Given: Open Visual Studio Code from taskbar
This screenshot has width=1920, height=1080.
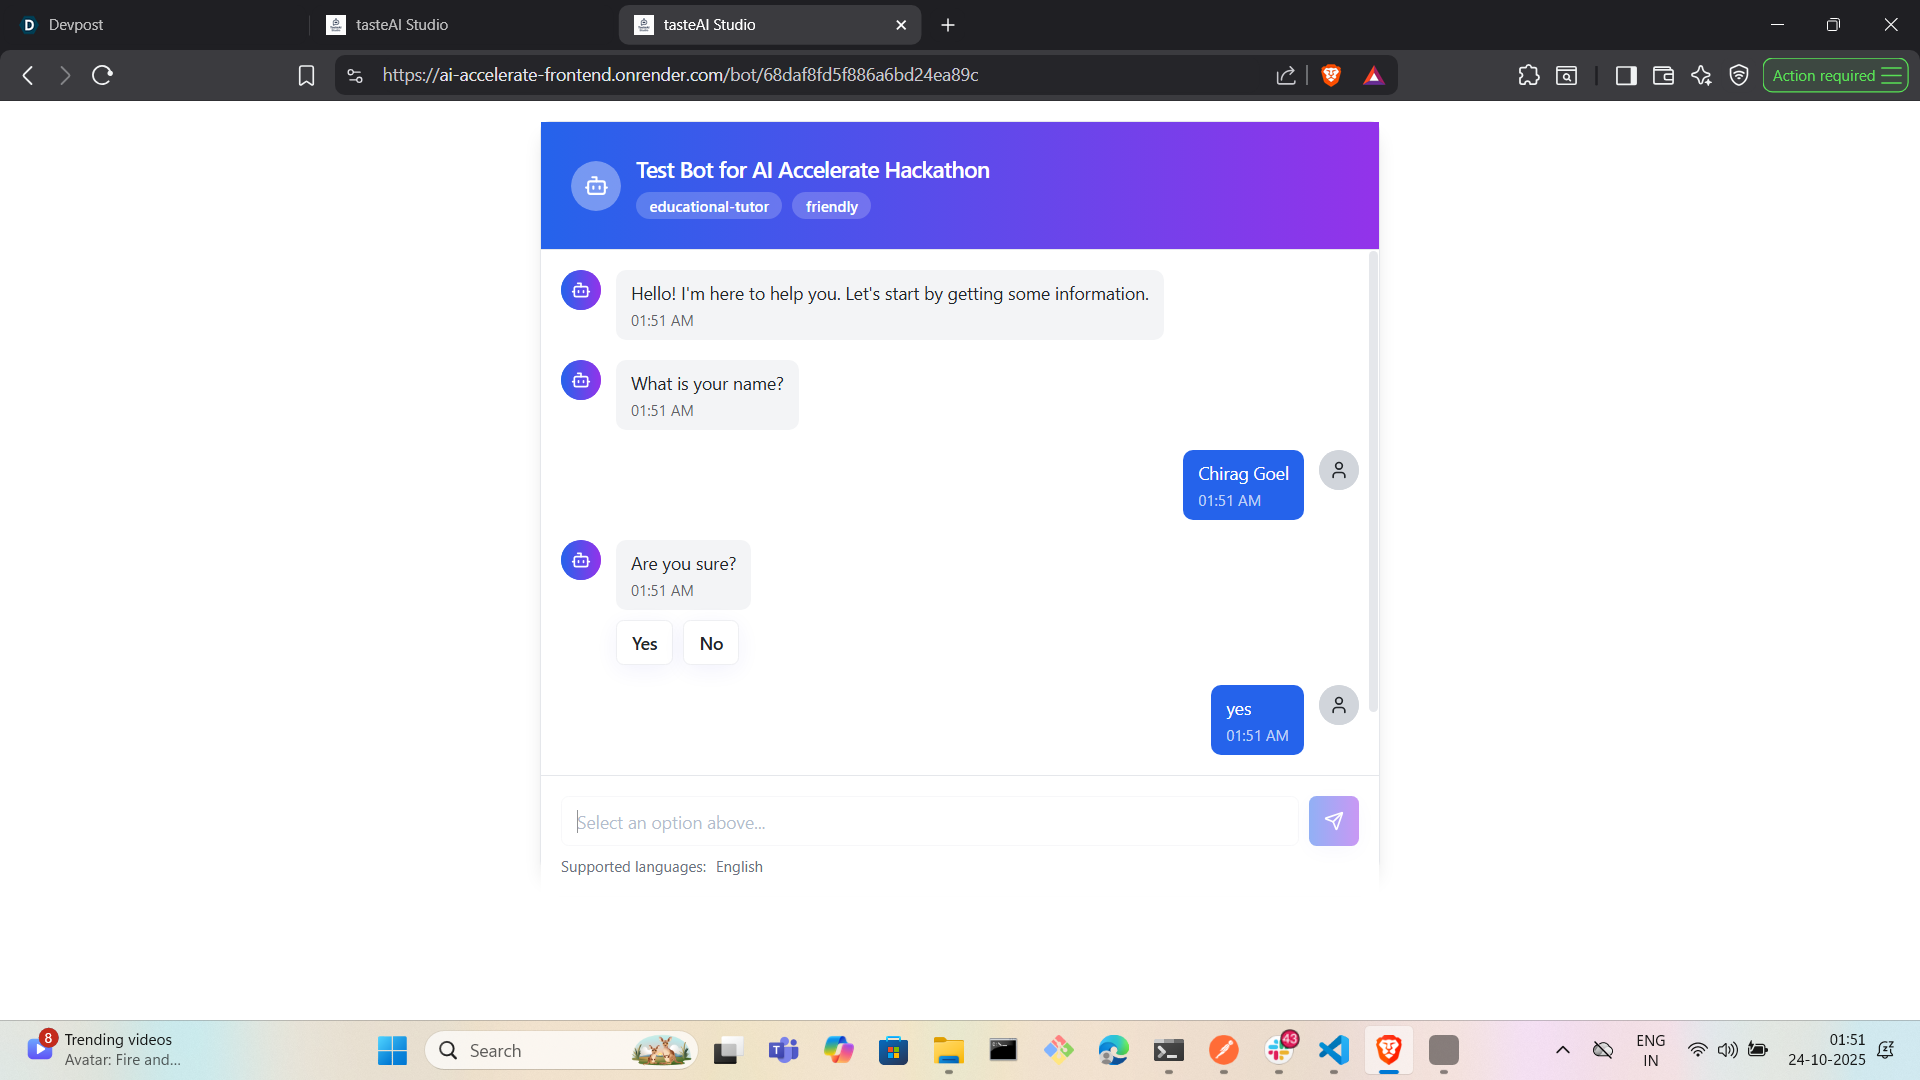Looking at the screenshot, I should [1333, 1050].
